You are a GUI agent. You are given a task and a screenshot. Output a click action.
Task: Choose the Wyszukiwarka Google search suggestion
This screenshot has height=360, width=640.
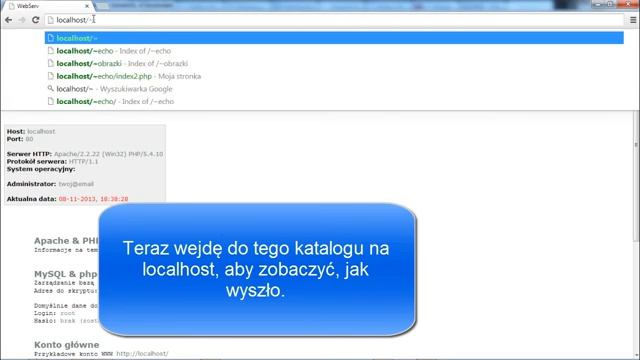click(x=334, y=89)
